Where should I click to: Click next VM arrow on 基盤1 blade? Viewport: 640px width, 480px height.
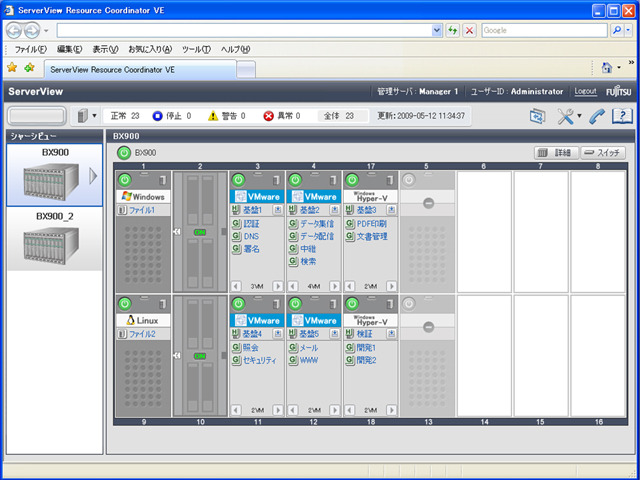pyautogui.click(x=278, y=286)
